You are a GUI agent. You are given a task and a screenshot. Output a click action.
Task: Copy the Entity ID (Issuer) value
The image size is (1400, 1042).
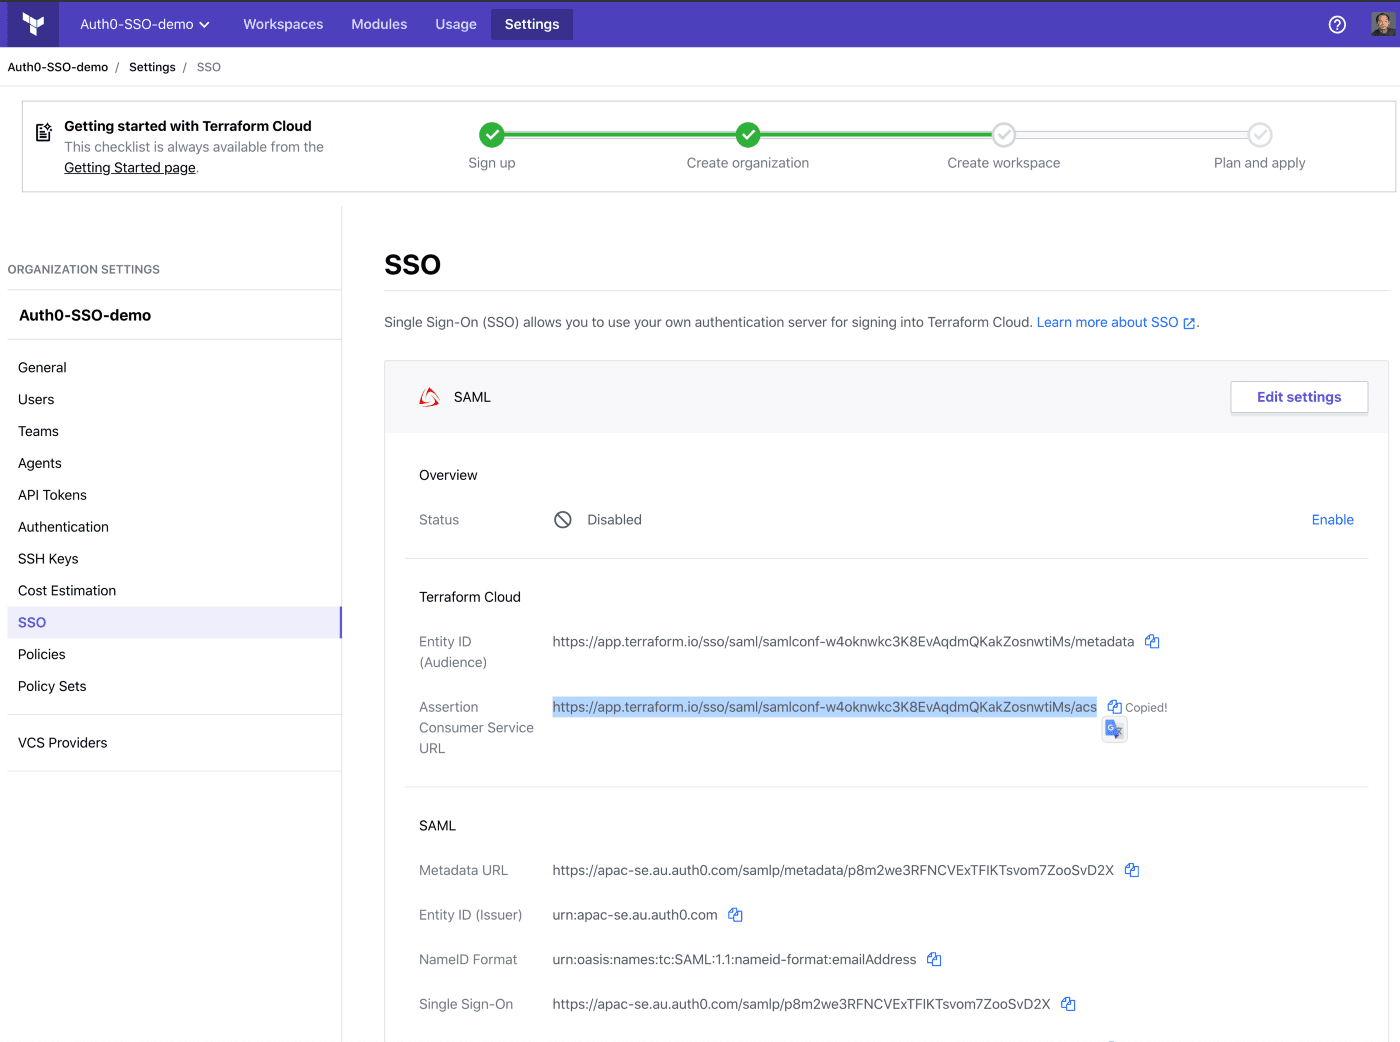735,915
